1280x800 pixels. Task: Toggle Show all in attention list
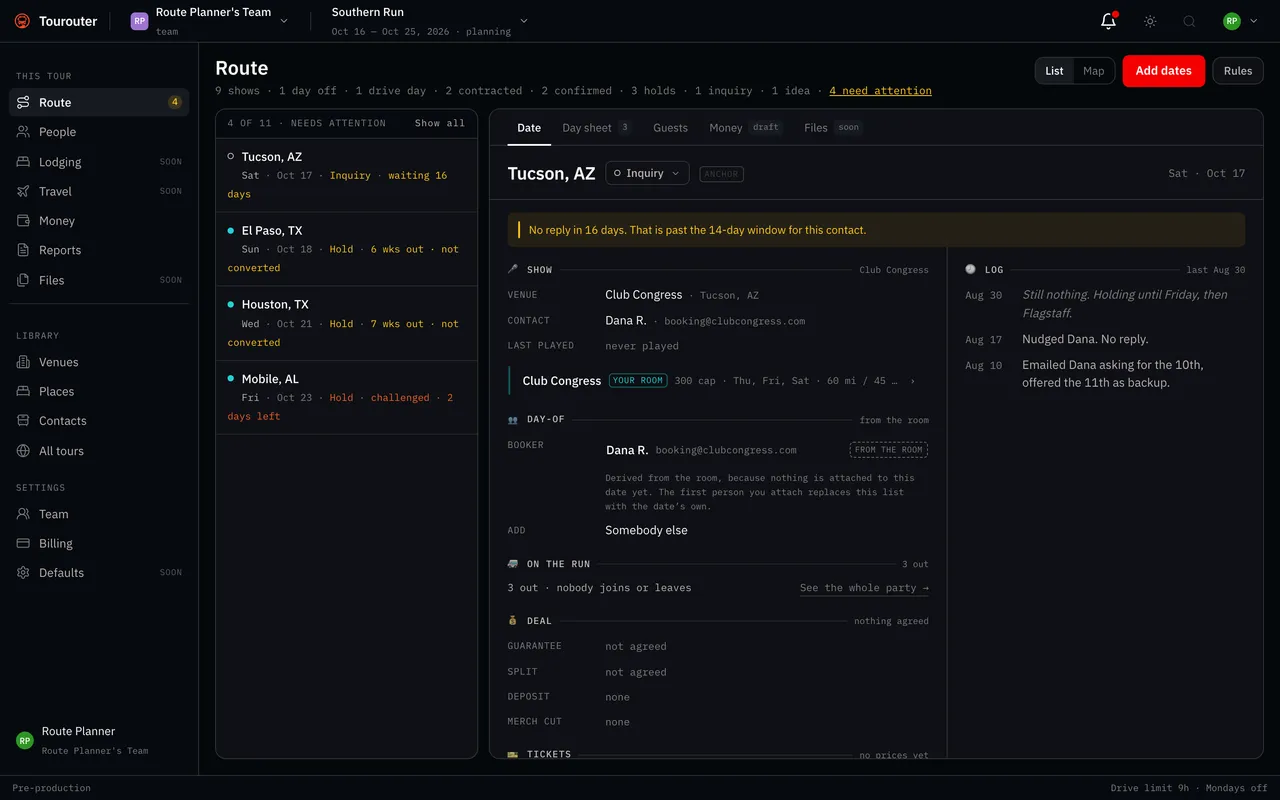tap(440, 123)
